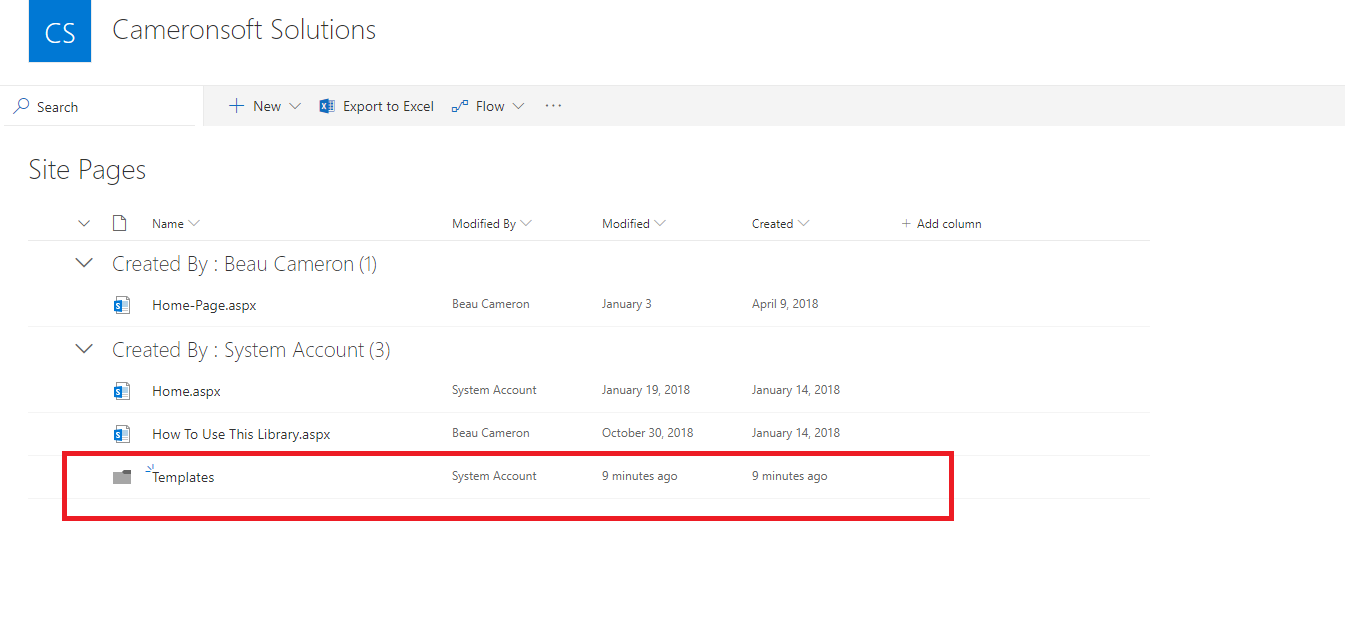Open How To Use This Library.aspx
The width and height of the screenshot is (1345, 625).
241,434
